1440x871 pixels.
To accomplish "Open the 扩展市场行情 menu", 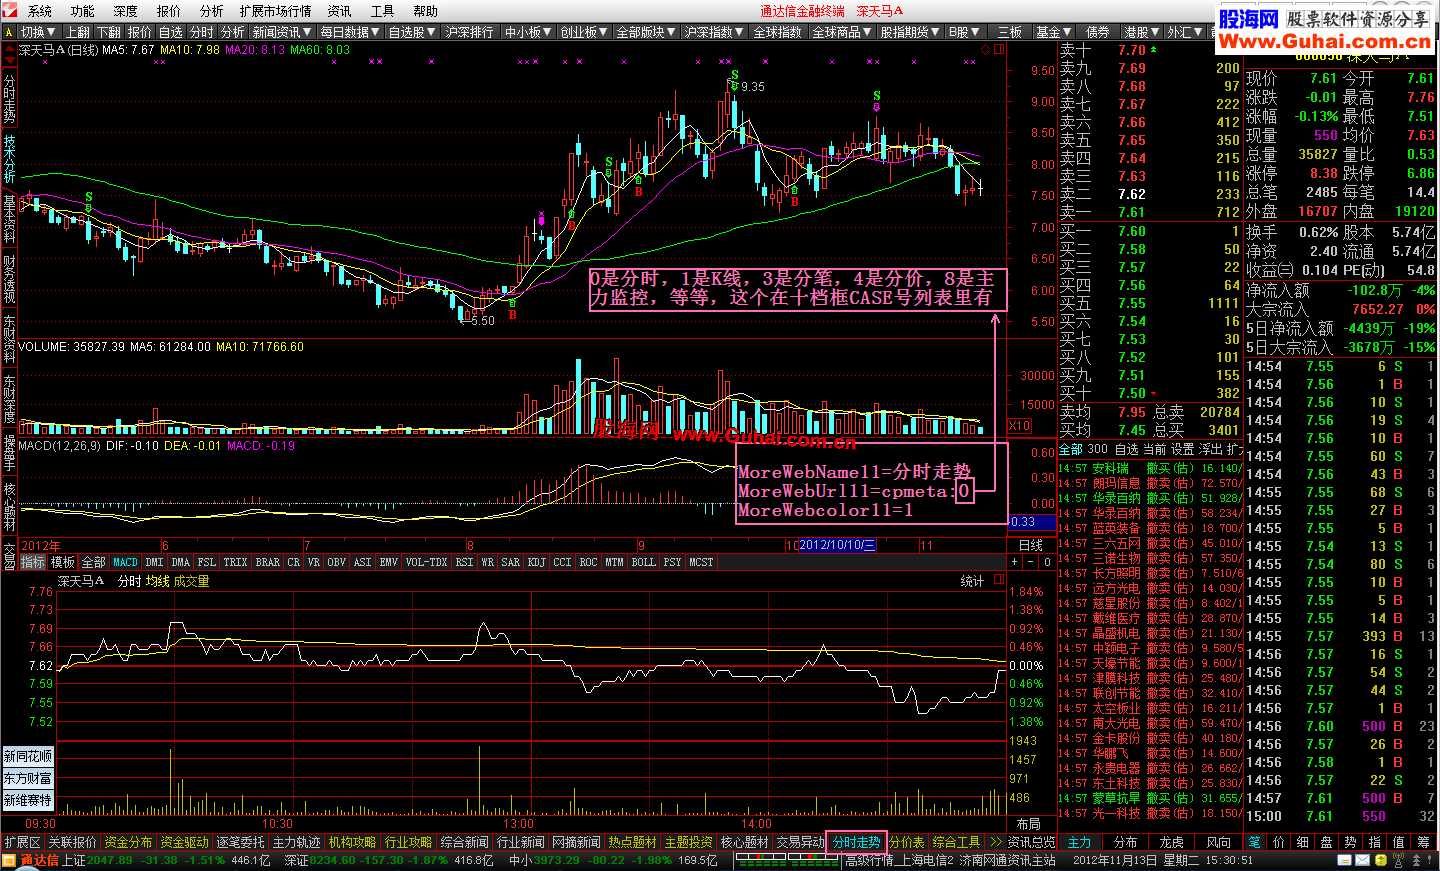I will tap(275, 11).
